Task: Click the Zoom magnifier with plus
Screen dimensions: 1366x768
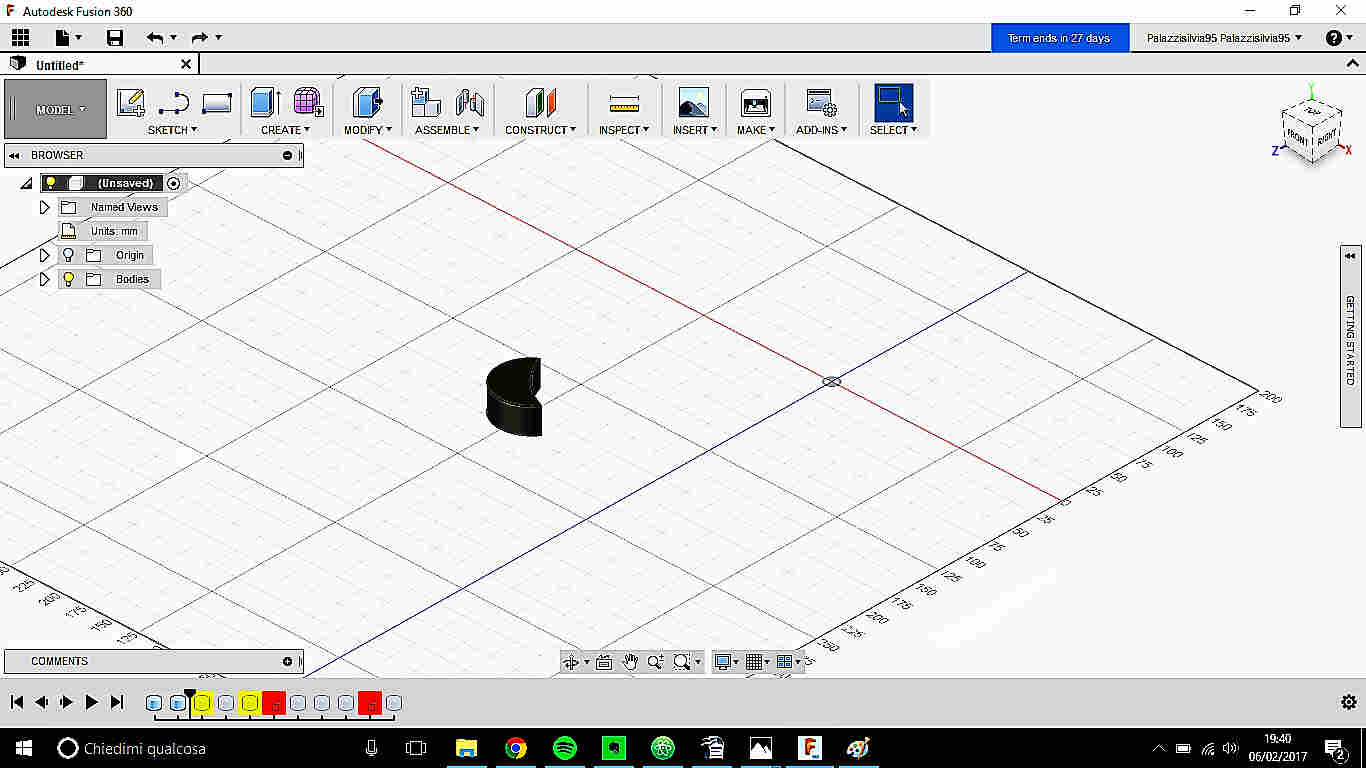Action: [655, 661]
